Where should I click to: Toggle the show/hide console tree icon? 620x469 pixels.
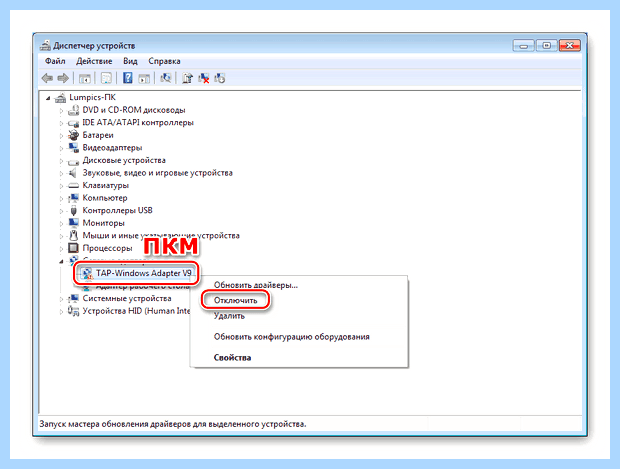(85, 78)
